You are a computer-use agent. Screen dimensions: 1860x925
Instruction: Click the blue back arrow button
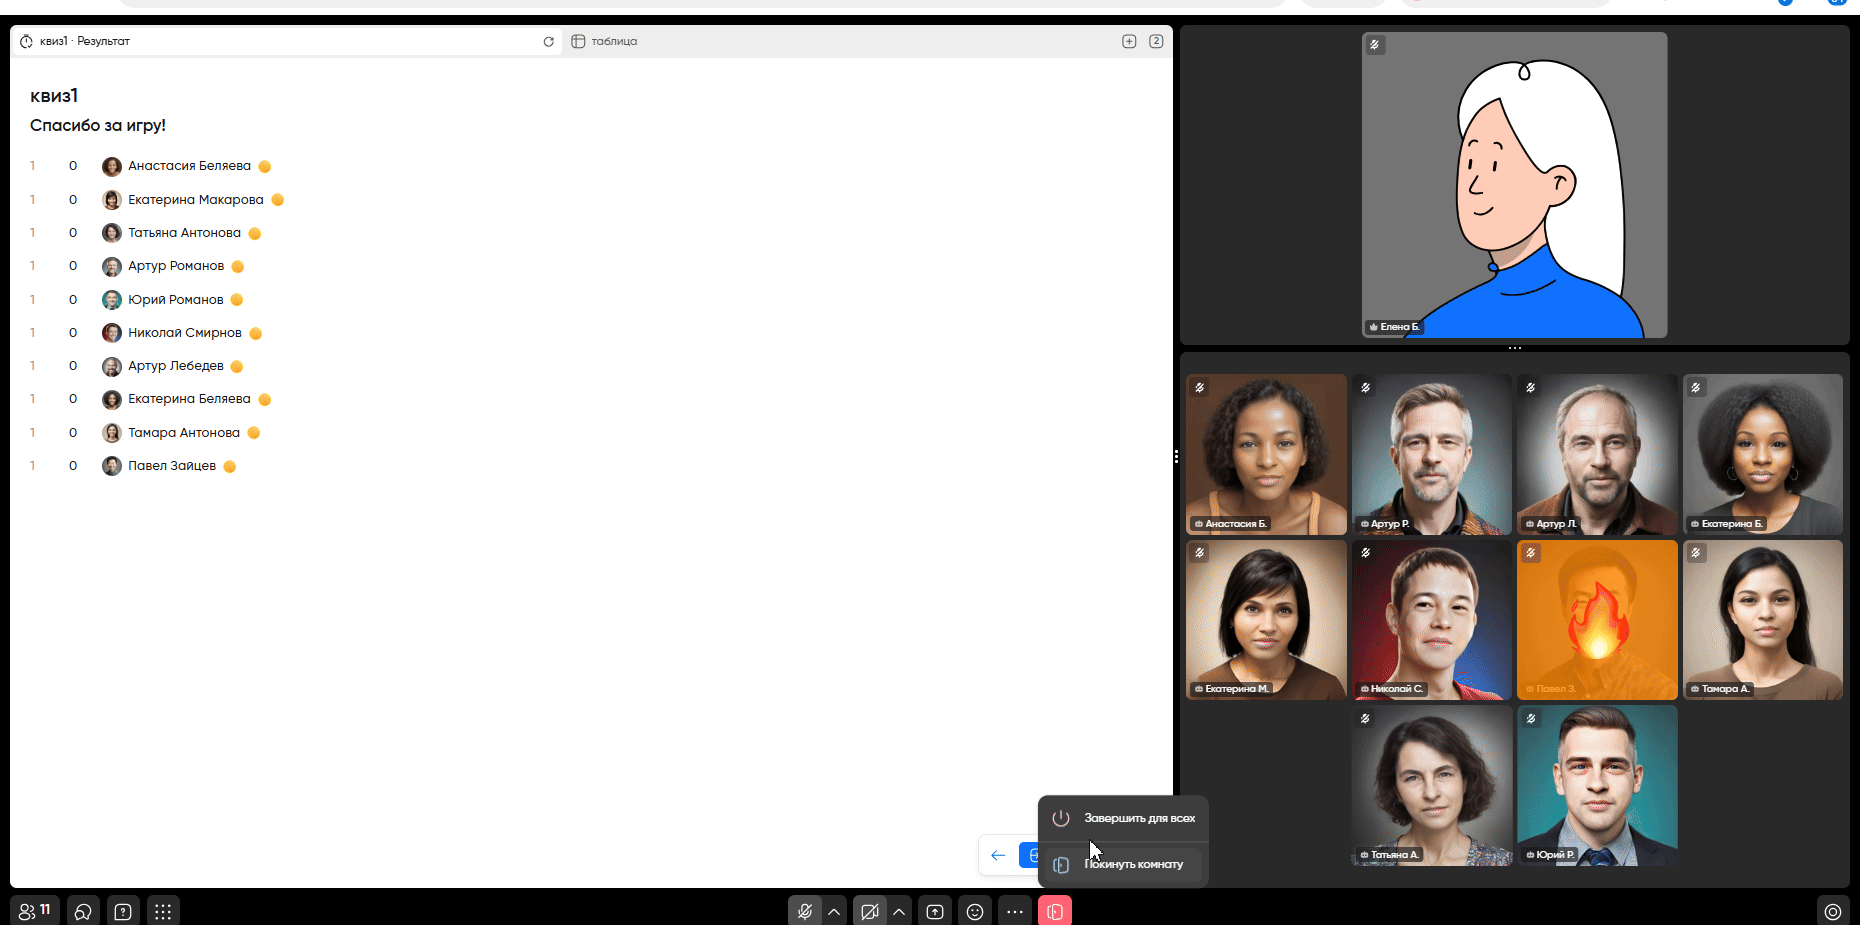(x=998, y=855)
